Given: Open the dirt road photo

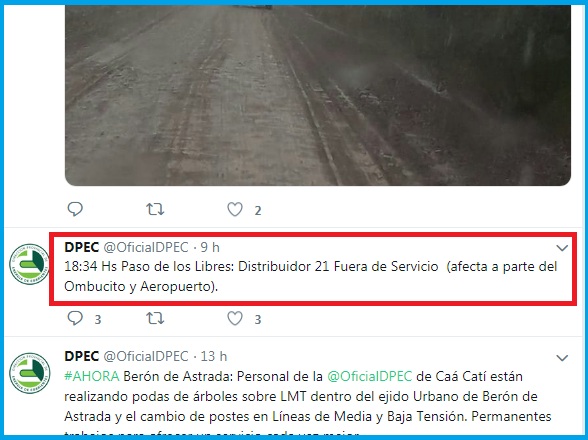Looking at the screenshot, I should tap(318, 95).
